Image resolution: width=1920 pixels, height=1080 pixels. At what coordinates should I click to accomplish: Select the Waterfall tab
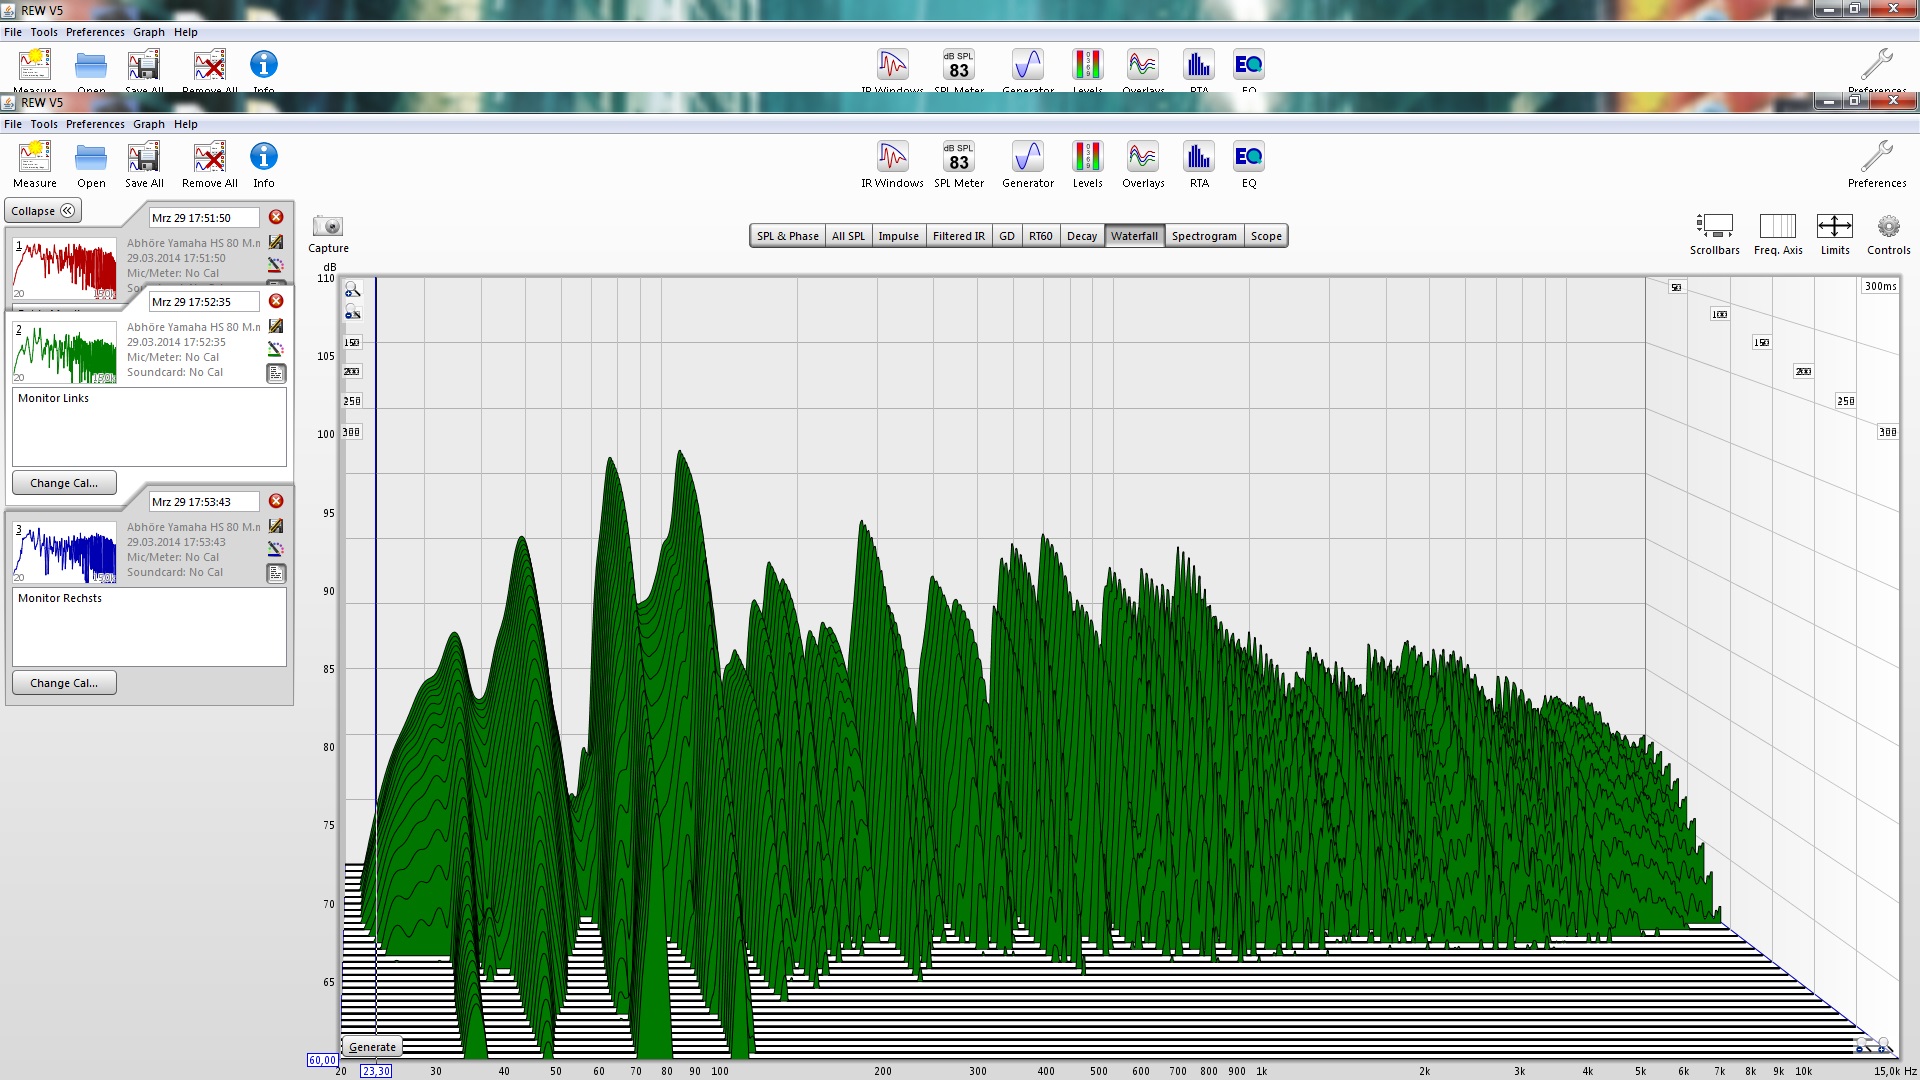click(1134, 236)
